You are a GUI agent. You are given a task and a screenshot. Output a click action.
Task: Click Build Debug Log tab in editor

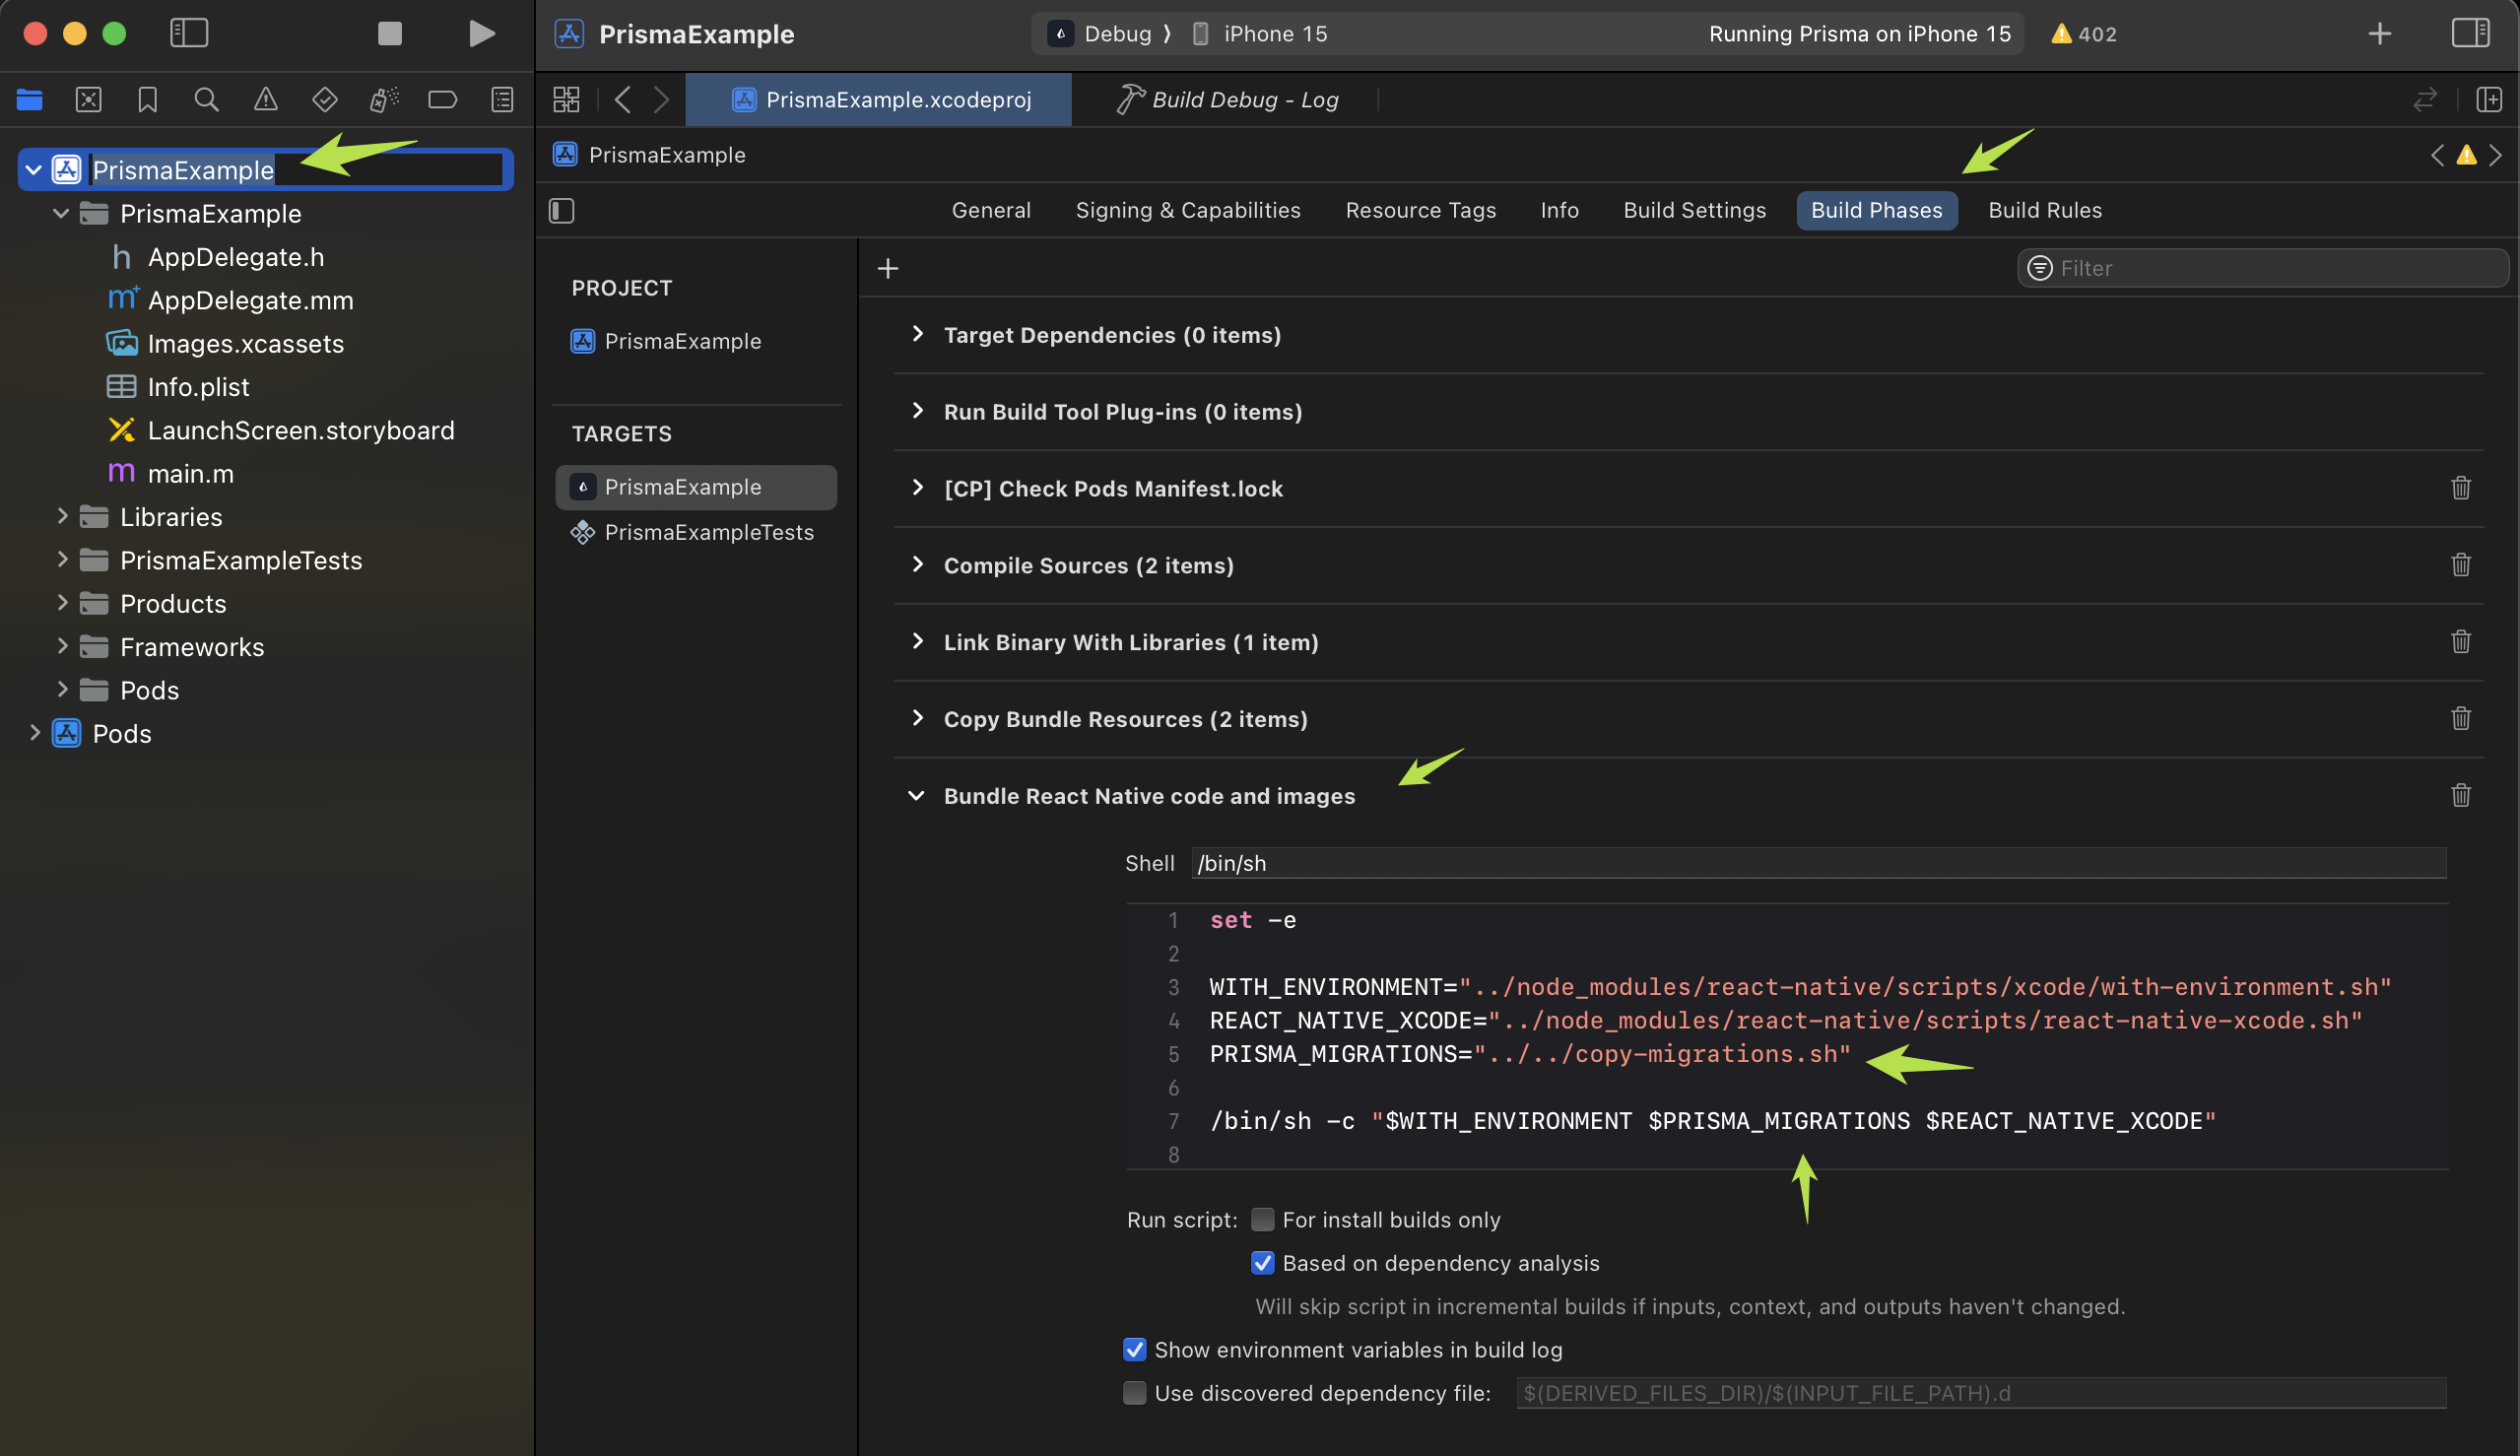tap(1228, 99)
